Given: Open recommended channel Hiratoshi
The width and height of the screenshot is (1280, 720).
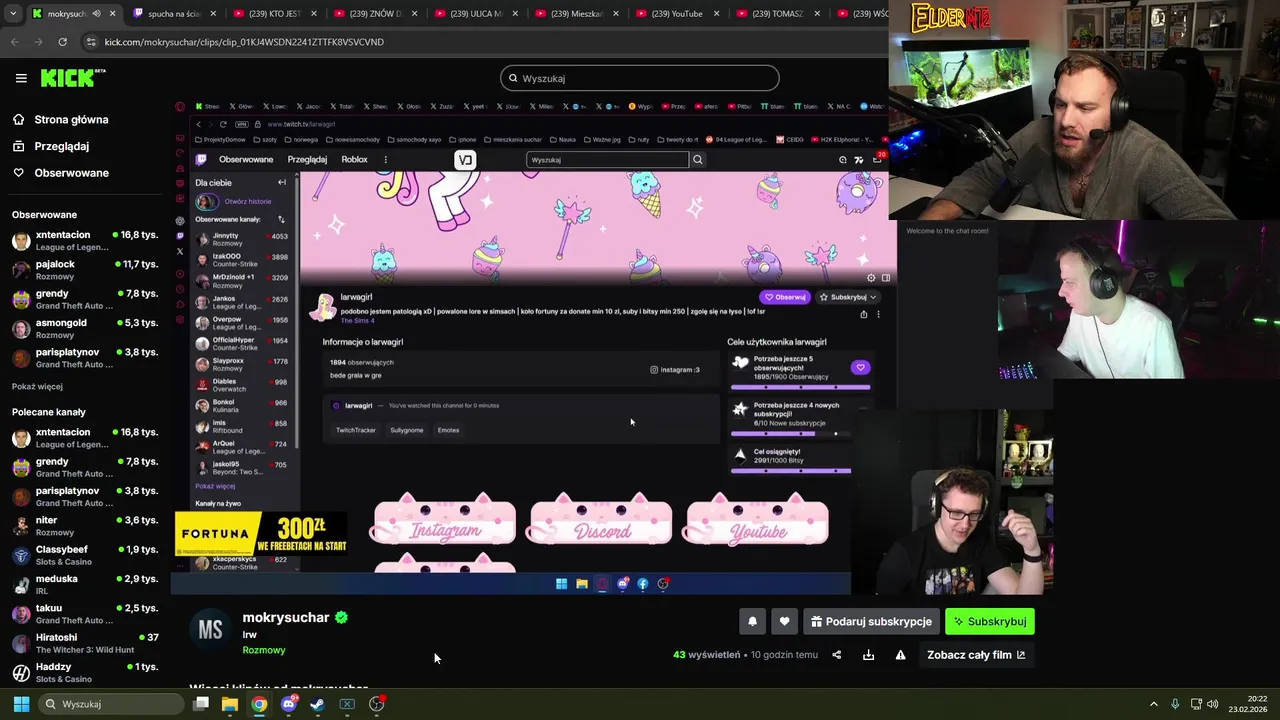Looking at the screenshot, I should 85,643.
